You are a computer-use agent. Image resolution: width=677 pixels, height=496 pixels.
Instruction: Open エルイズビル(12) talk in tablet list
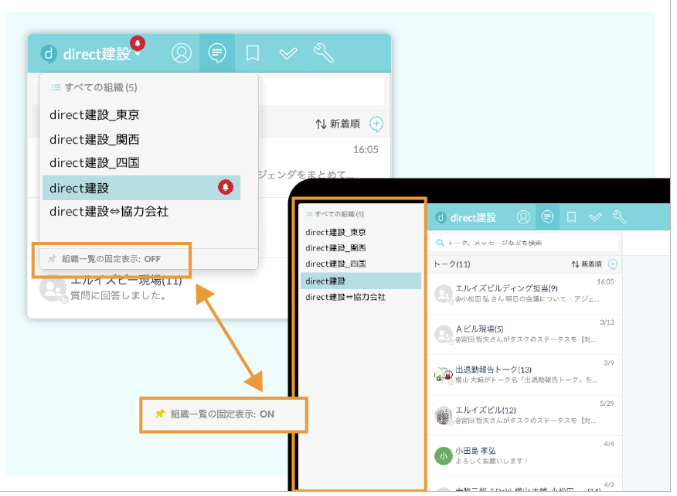click(x=525, y=415)
